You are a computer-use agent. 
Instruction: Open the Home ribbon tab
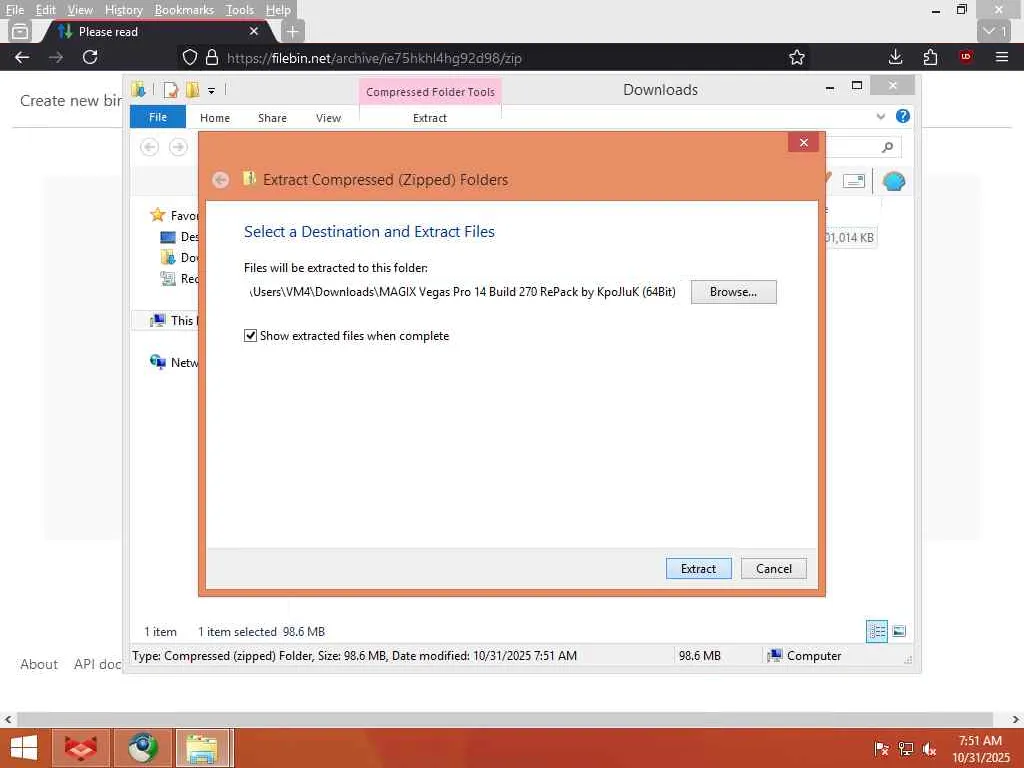click(x=215, y=118)
